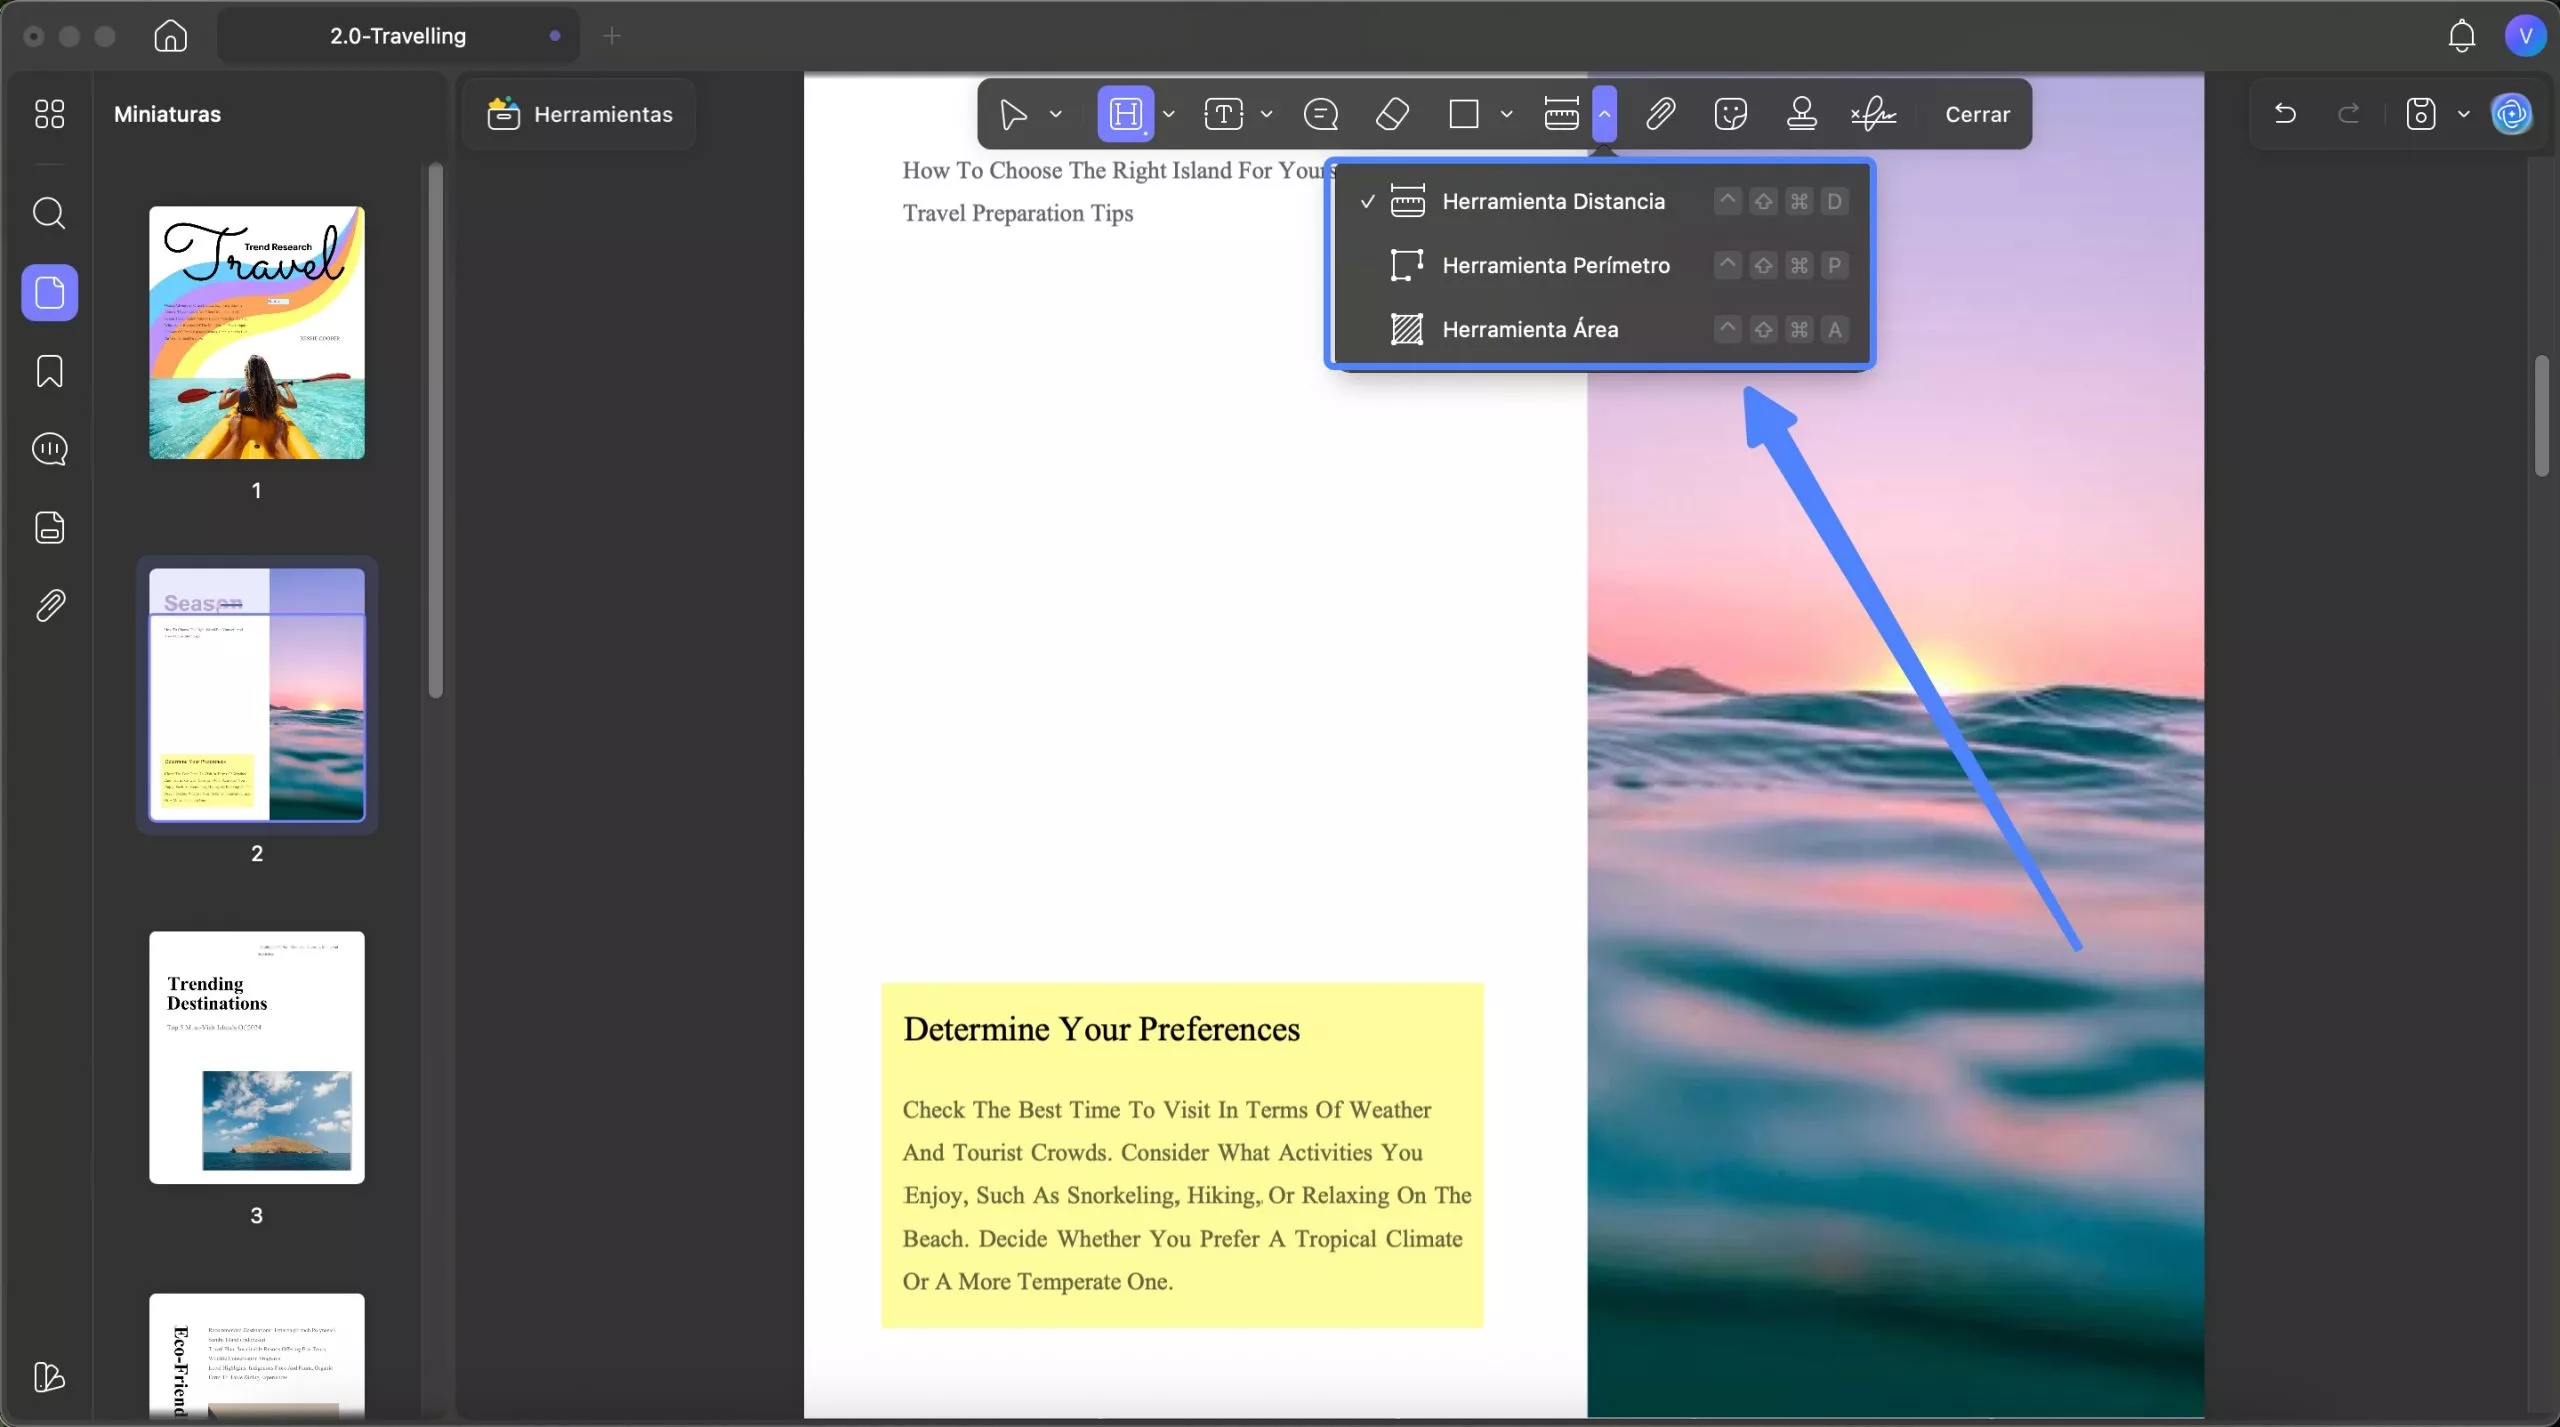Image resolution: width=2560 pixels, height=1427 pixels.
Task: Open the Stamp tool
Action: (1801, 114)
